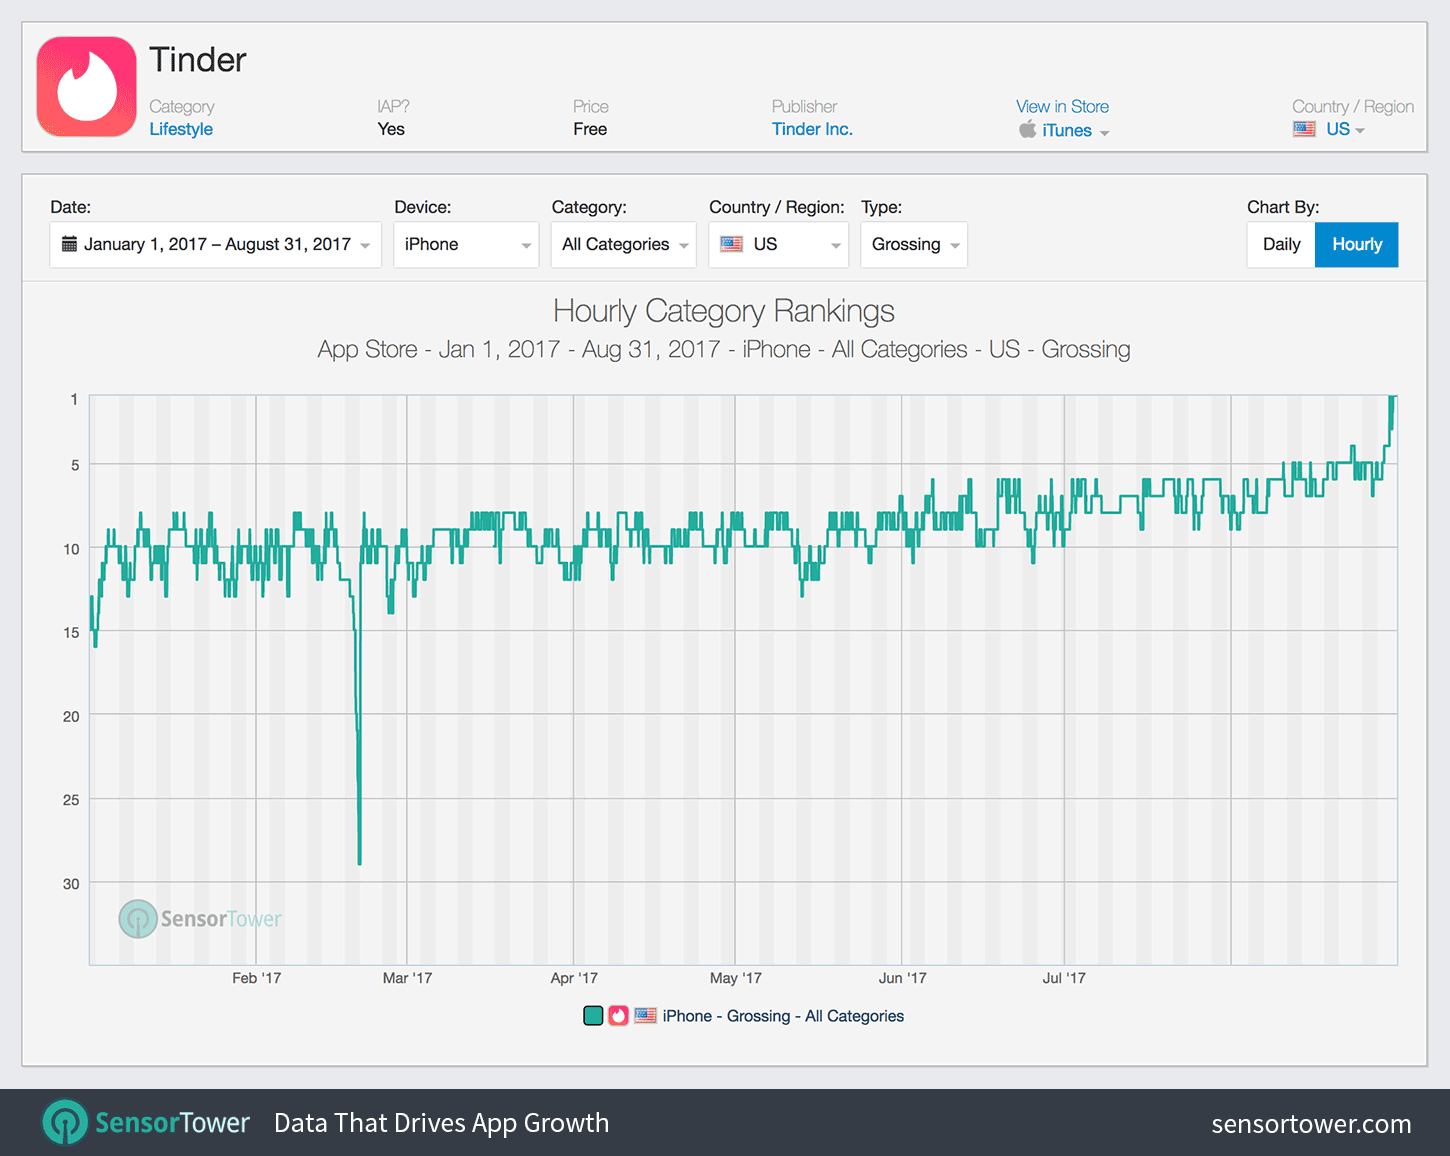Click the Free price value

(590, 129)
